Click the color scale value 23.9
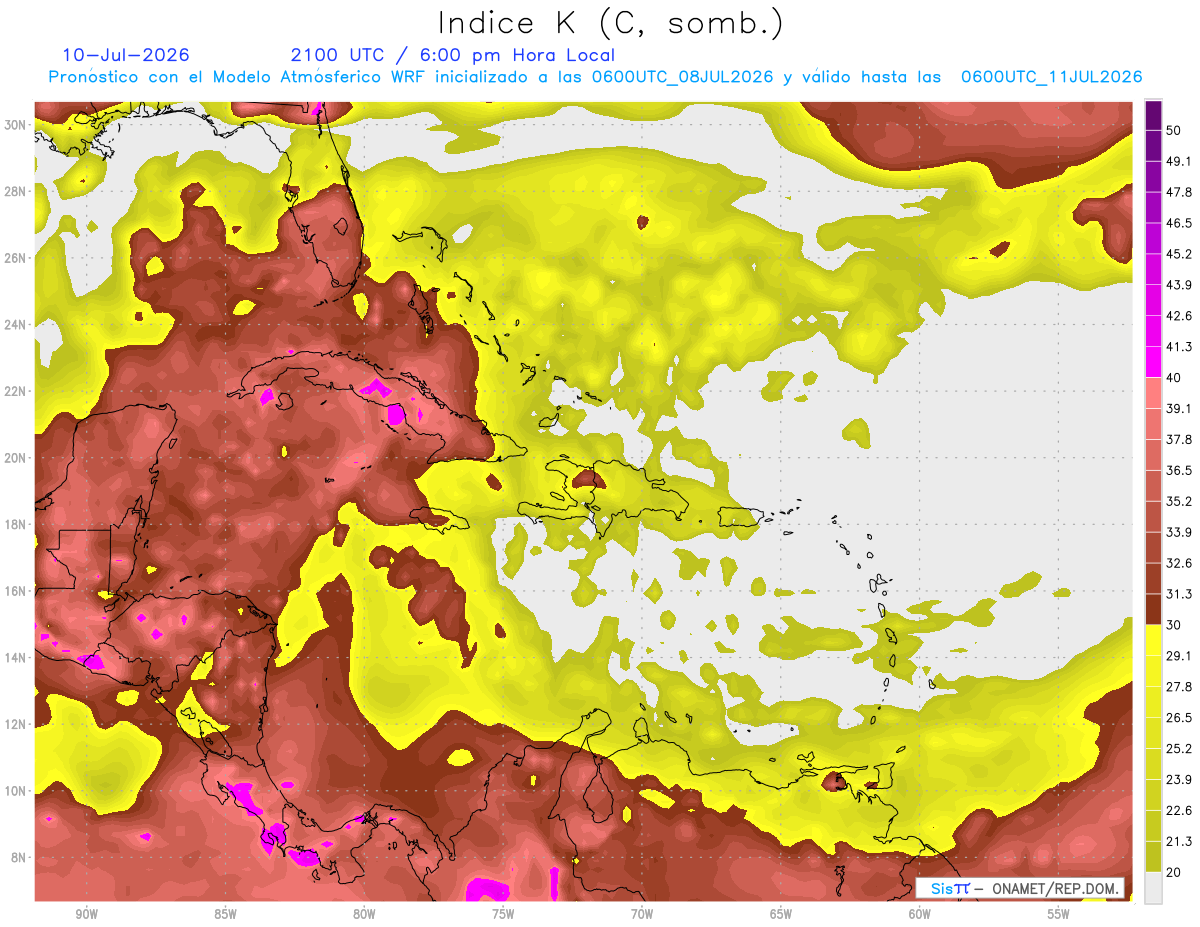This screenshot has height=927, width=1200. click(x=1180, y=779)
